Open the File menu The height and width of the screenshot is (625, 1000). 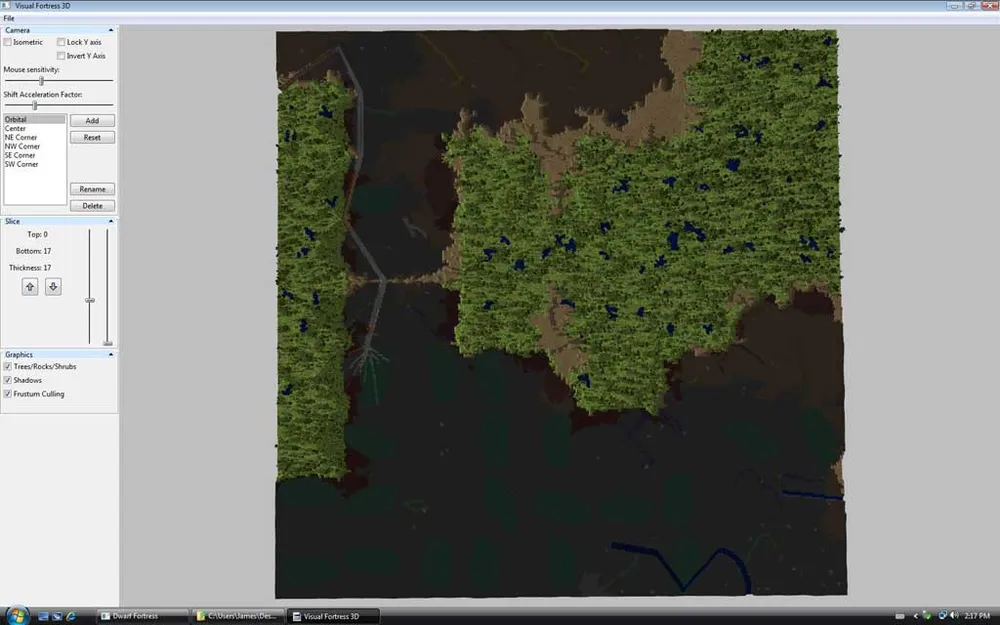tap(9, 18)
